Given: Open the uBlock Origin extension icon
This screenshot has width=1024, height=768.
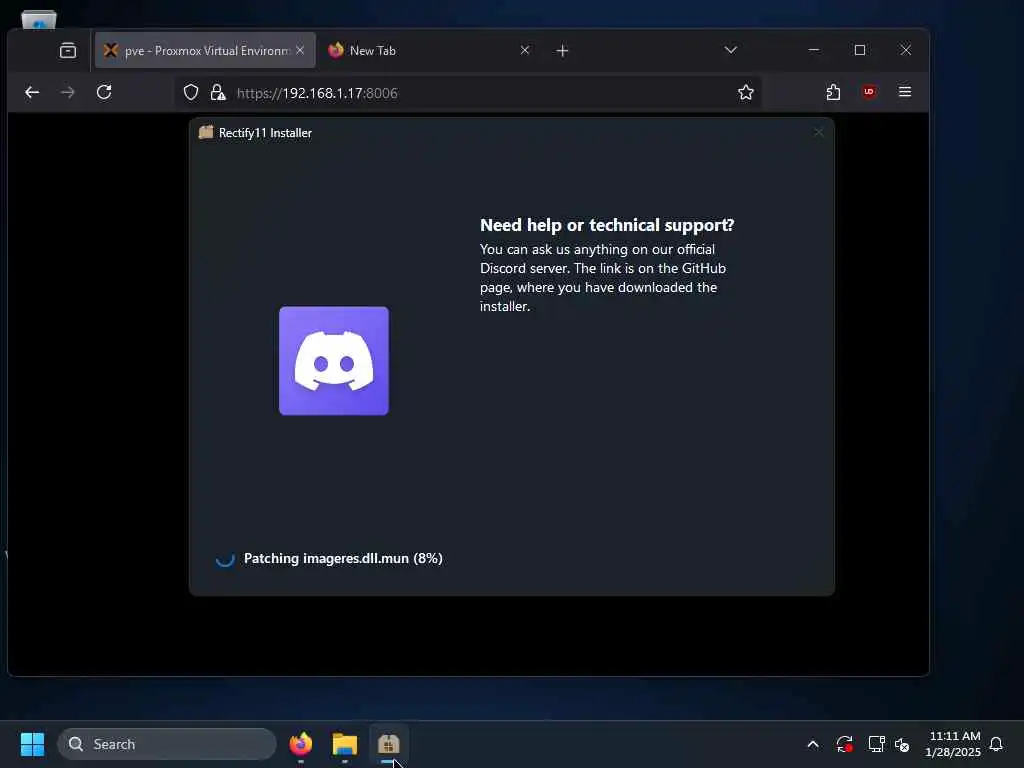Looking at the screenshot, I should point(869,92).
